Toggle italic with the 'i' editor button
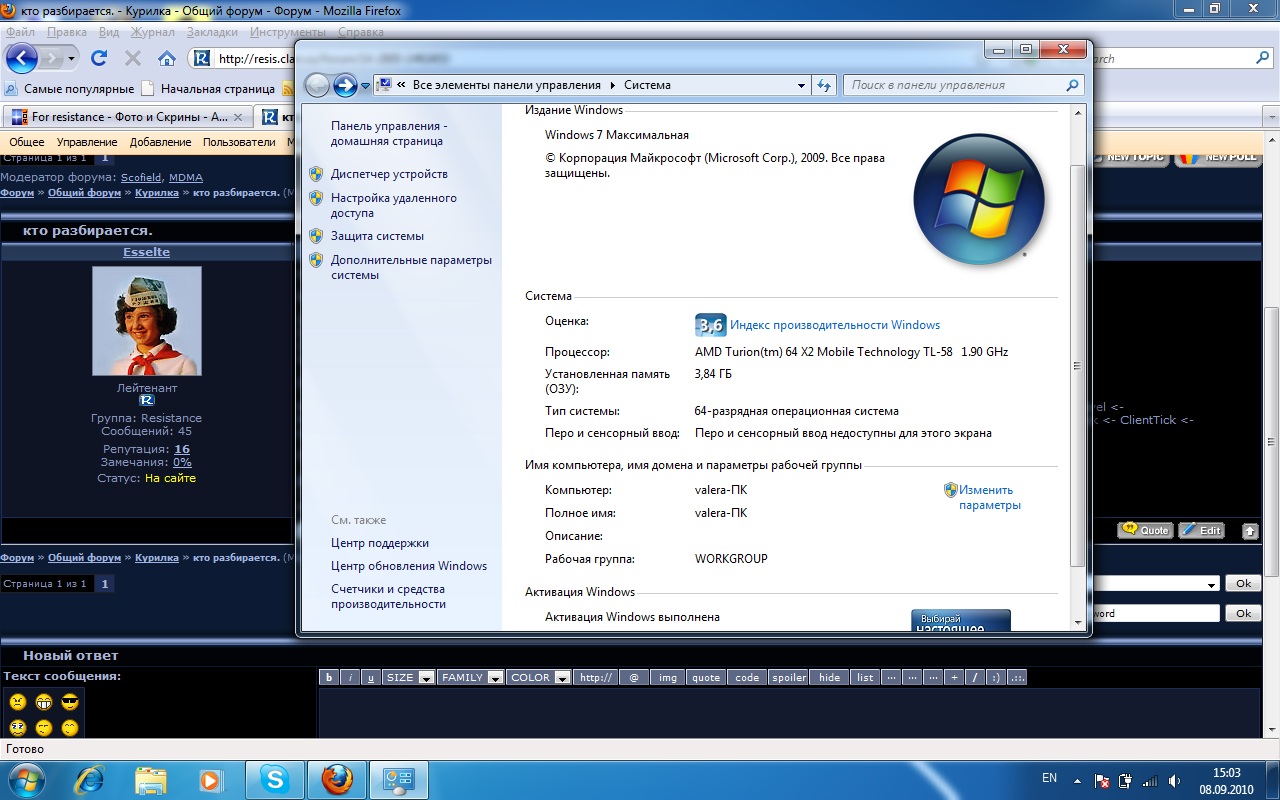Viewport: 1280px width, 800px height. pos(350,677)
